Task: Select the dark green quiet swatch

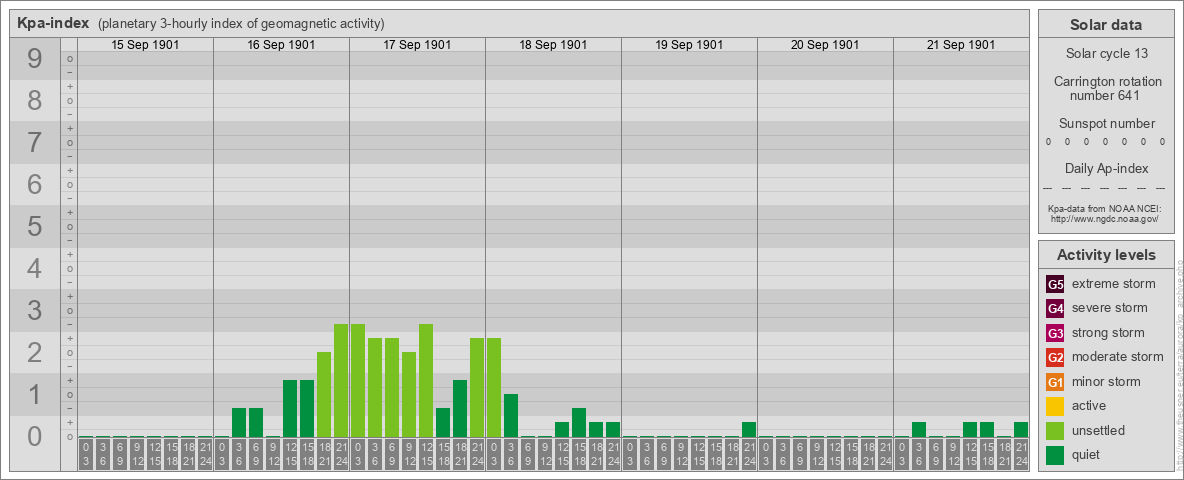Action: click(1055, 455)
